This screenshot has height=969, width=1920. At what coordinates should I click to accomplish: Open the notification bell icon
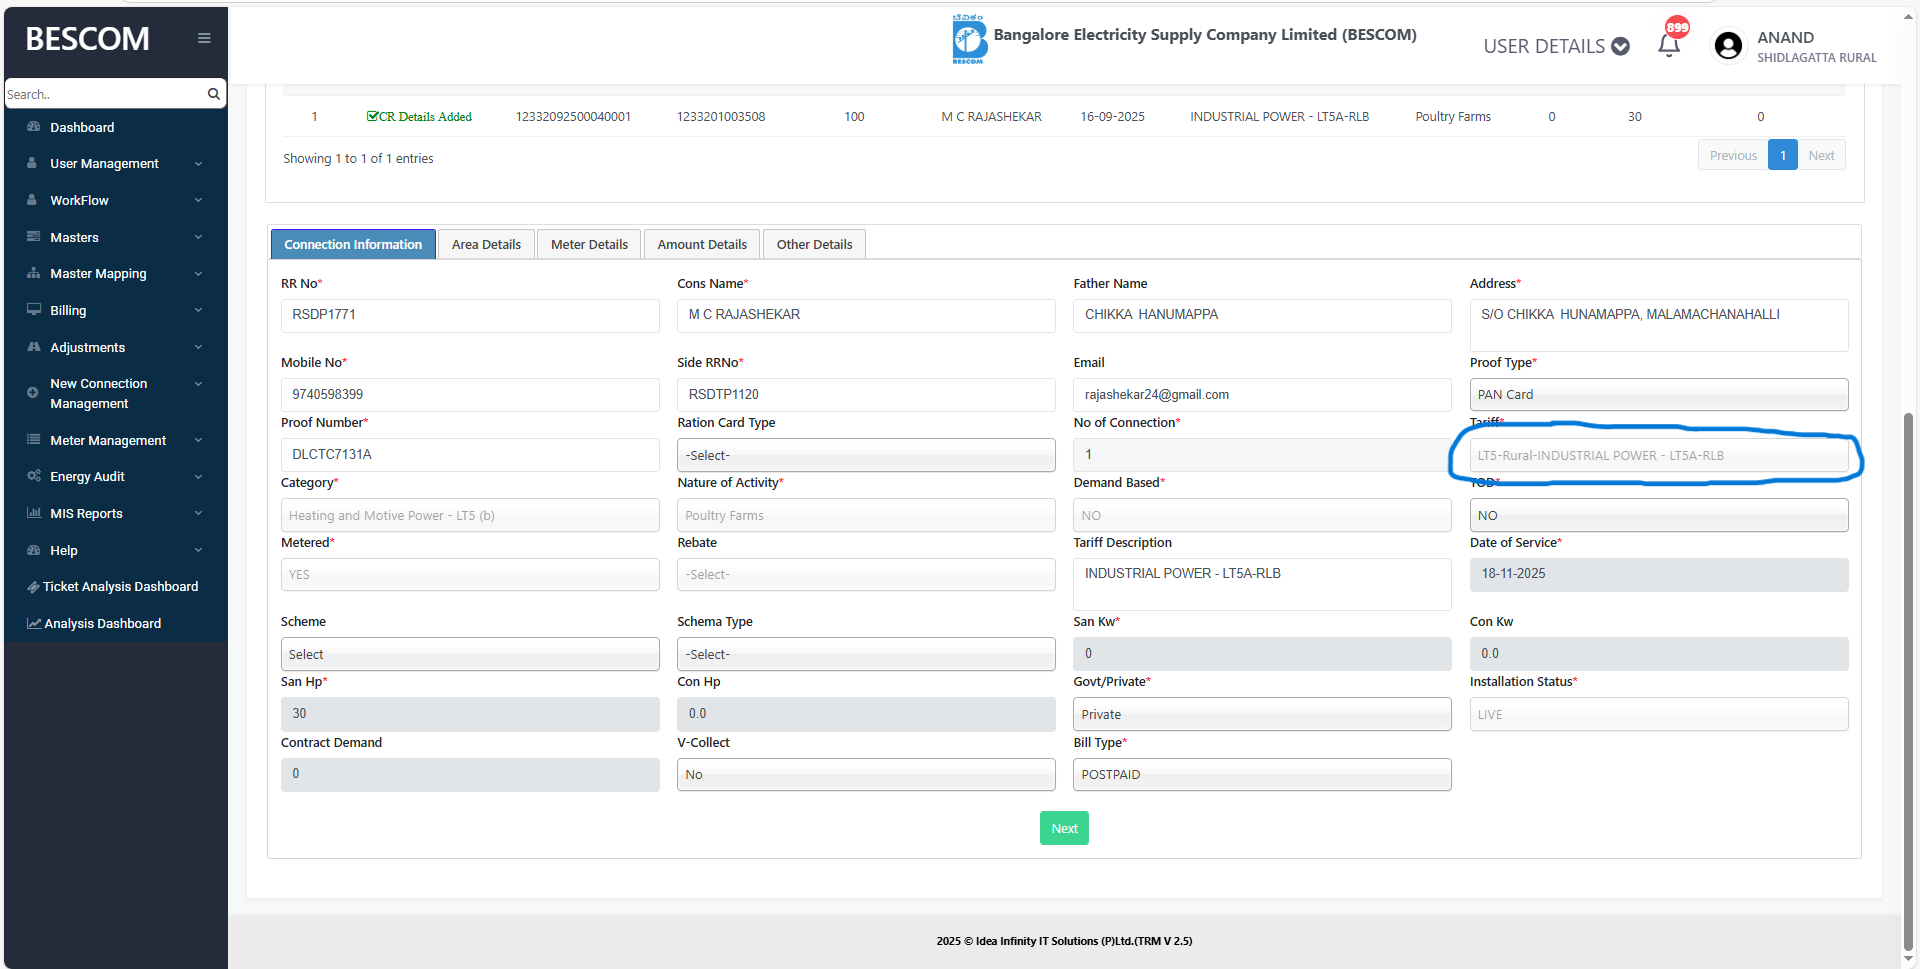(1669, 45)
